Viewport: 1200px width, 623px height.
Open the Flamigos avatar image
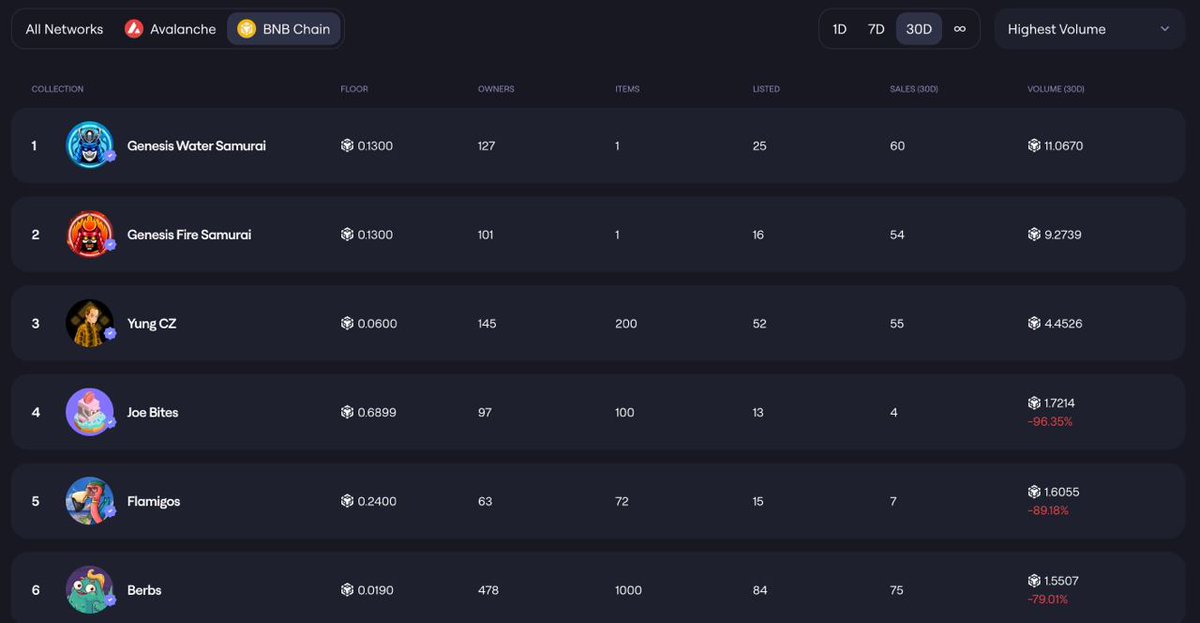pyautogui.click(x=90, y=501)
